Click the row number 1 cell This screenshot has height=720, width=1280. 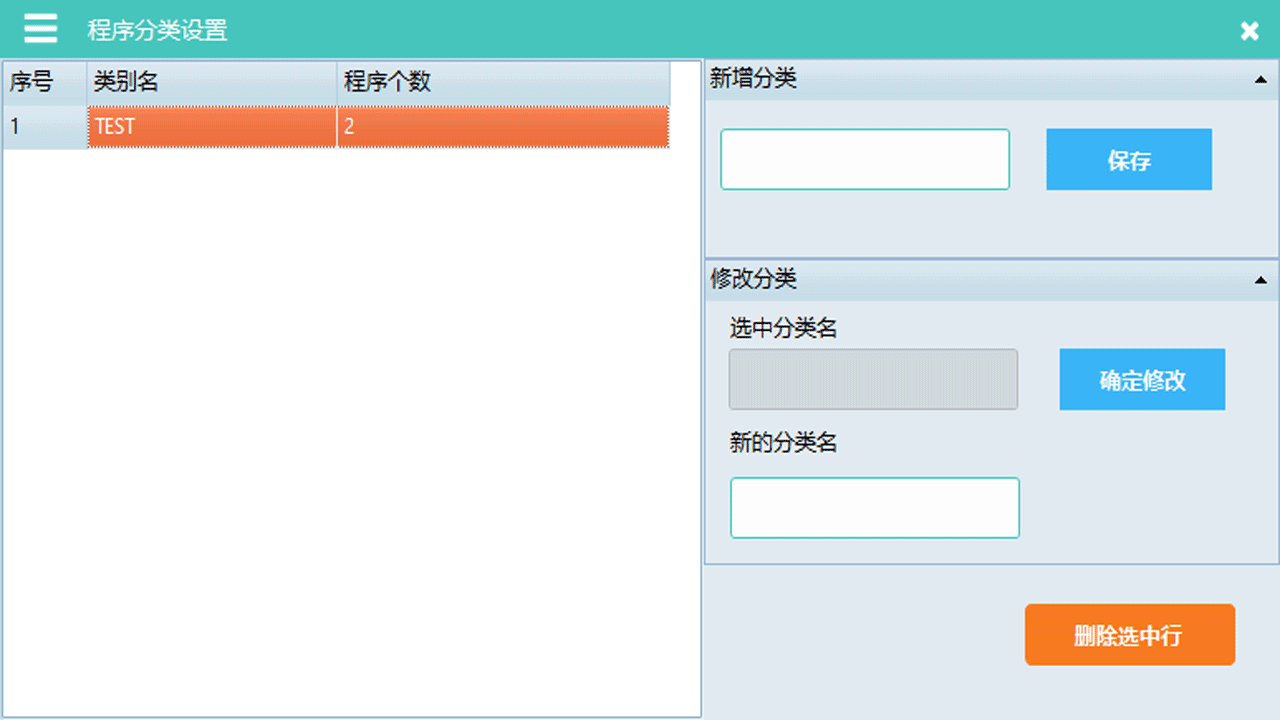click(x=43, y=127)
